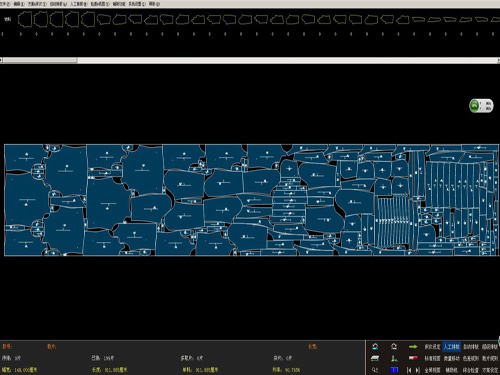Click the white and red bar icon
The width and height of the screenshot is (500, 375).
[x=413, y=358]
